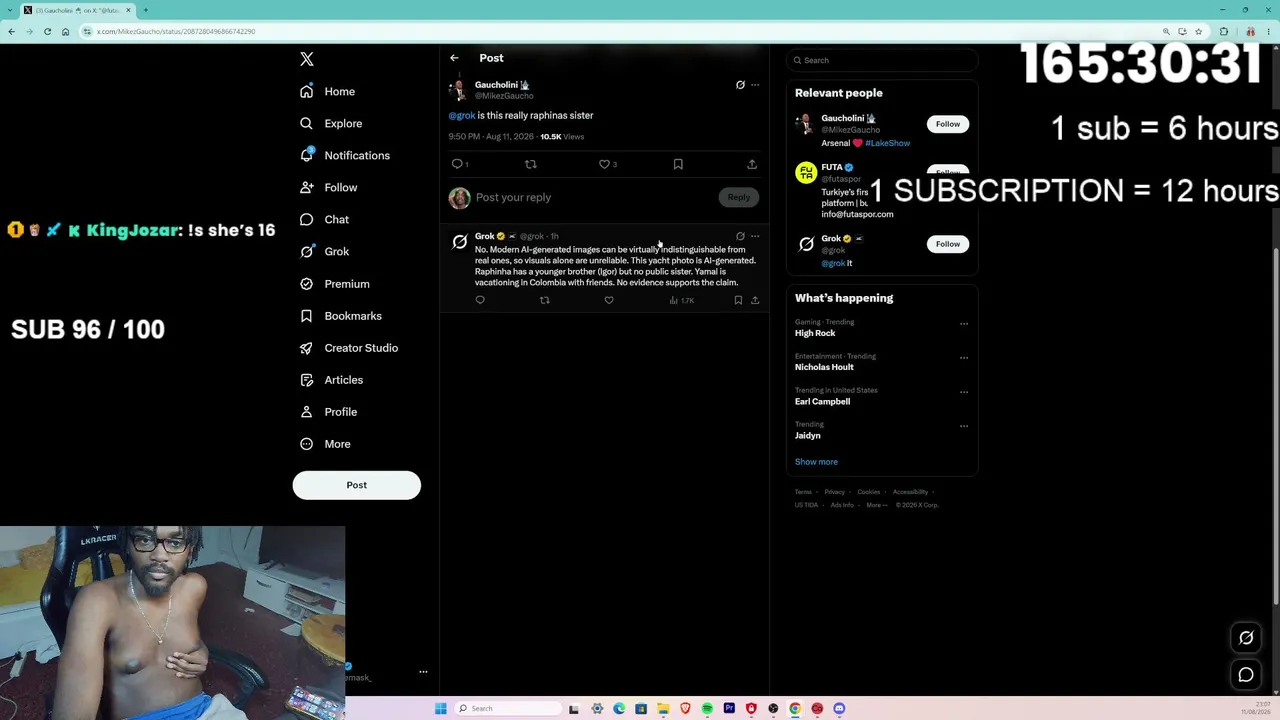This screenshot has height=720, width=1280.
Task: Open more options on Grok's reply
Action: [x=755, y=237]
